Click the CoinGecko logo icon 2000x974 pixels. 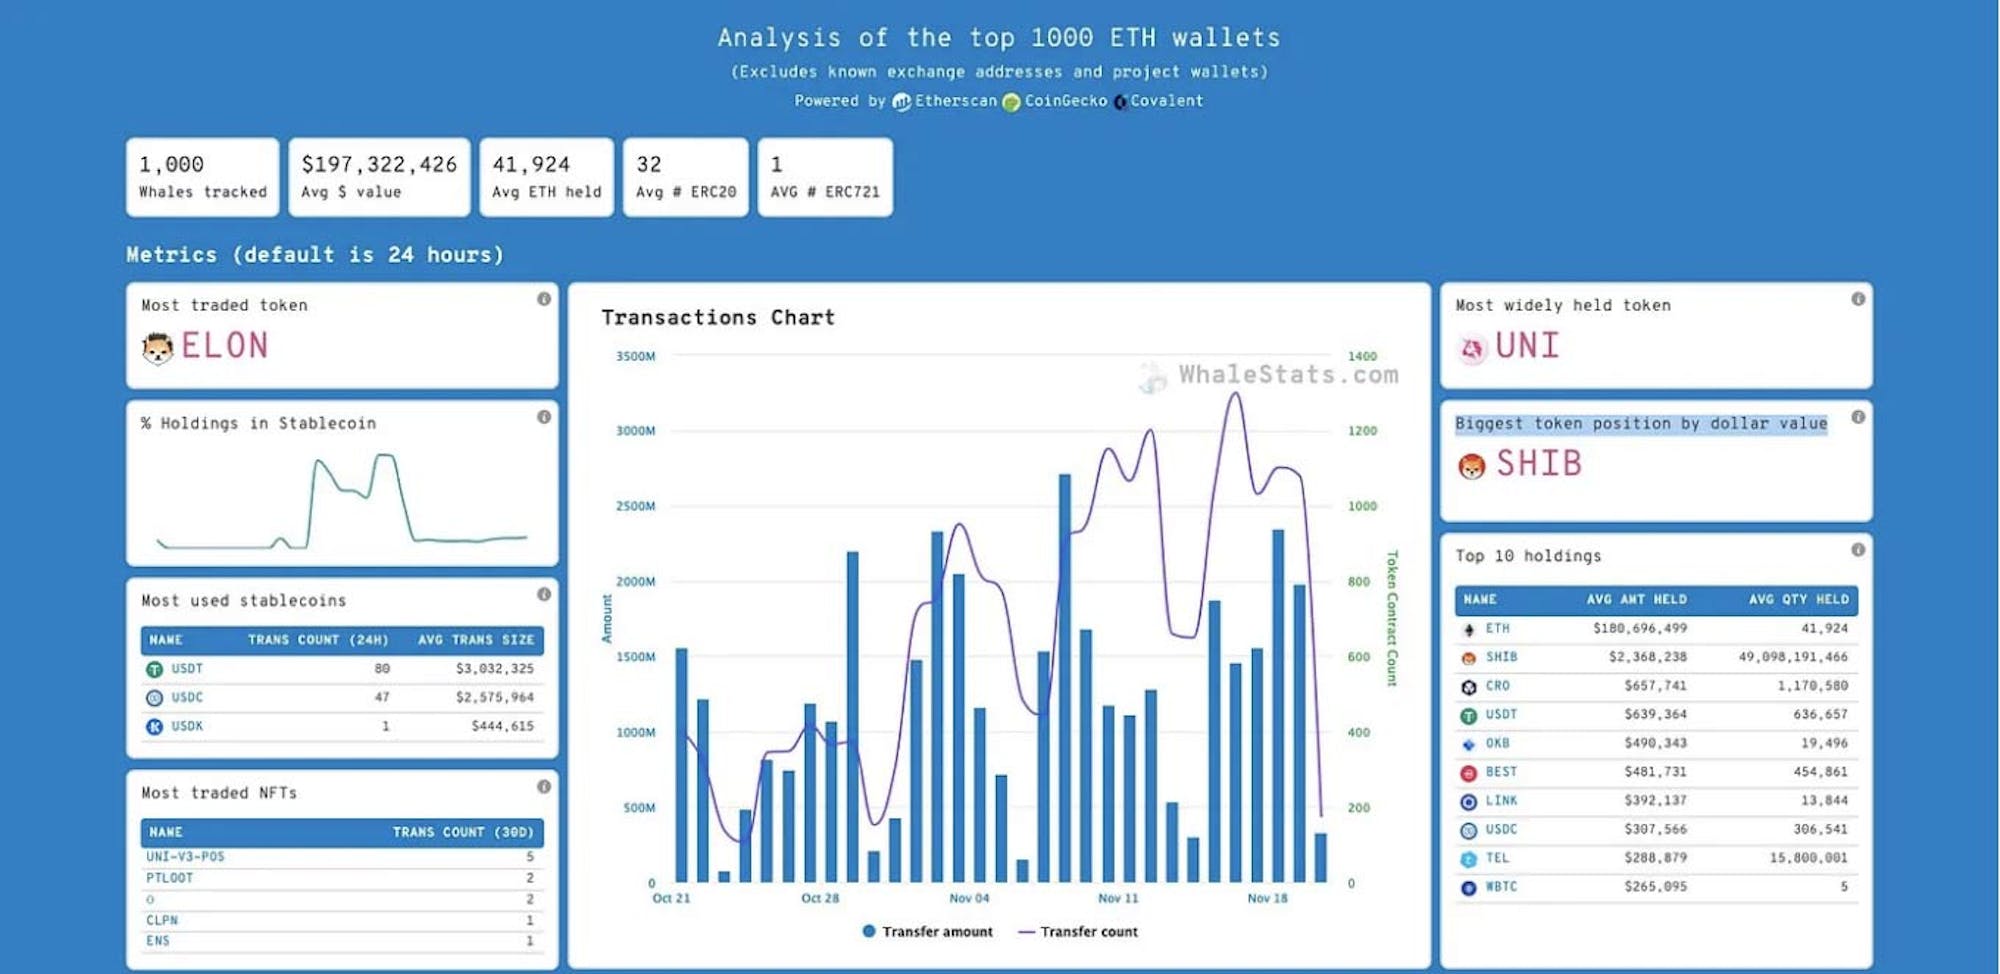(1011, 102)
